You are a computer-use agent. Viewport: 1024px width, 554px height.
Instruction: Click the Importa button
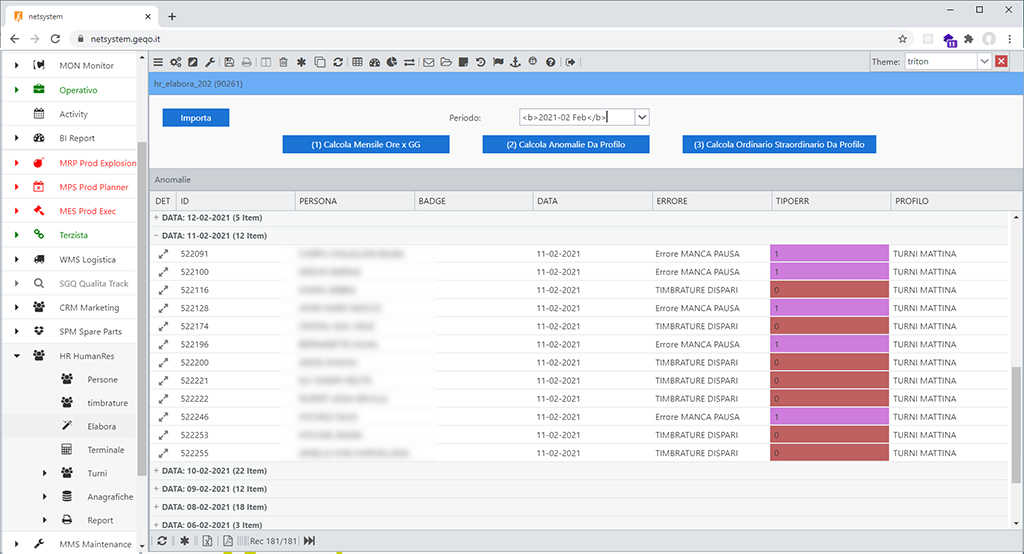click(x=196, y=118)
